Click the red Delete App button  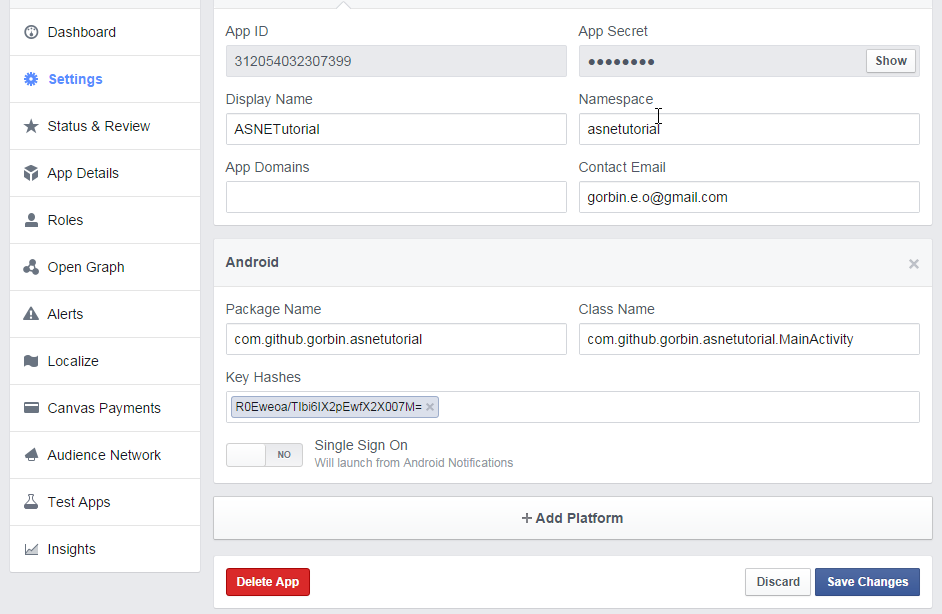268,582
